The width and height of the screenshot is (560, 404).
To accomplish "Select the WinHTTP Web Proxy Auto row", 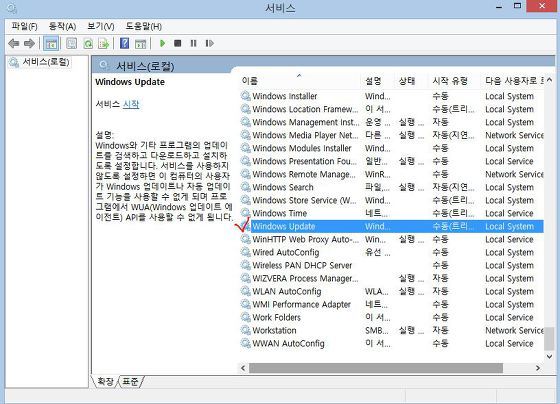I will (x=392, y=239).
